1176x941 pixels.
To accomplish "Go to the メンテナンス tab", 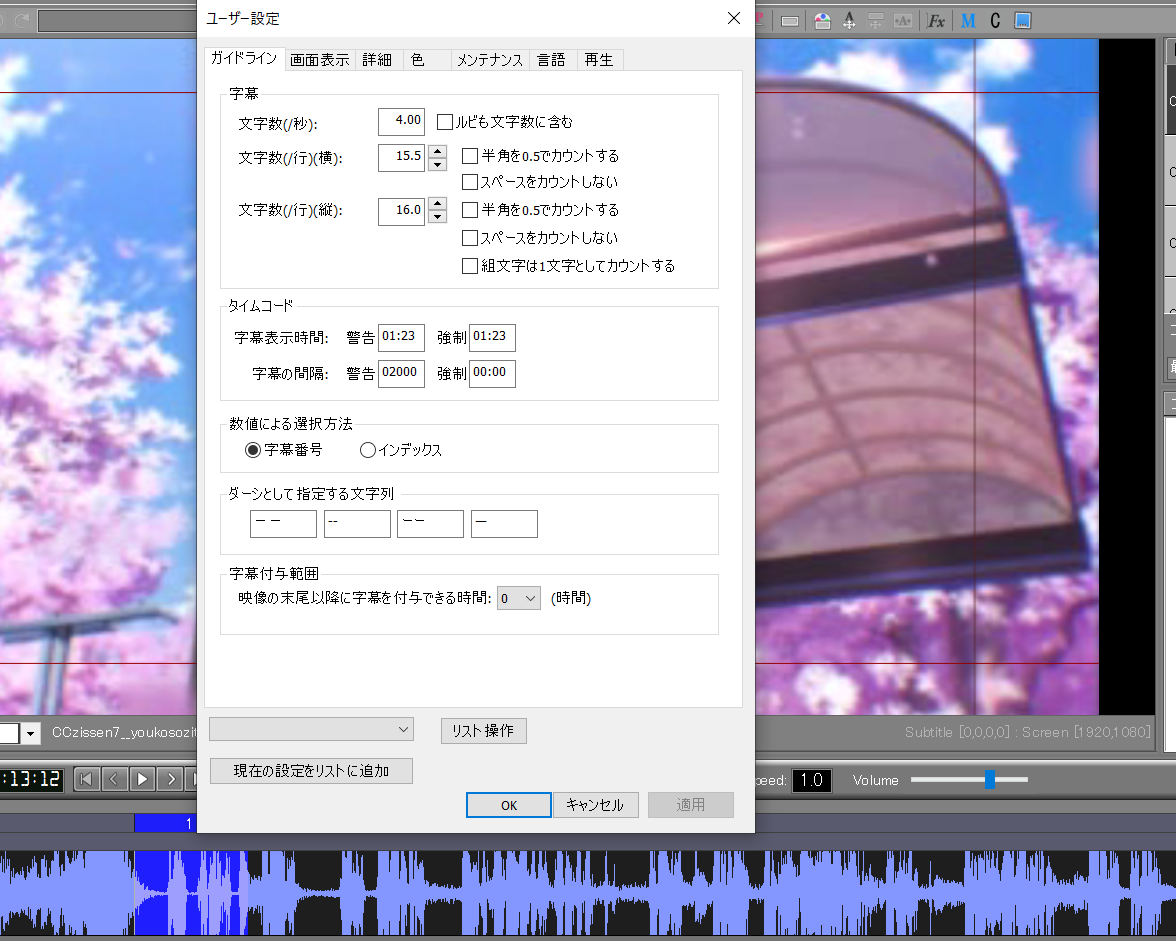I will click(490, 60).
